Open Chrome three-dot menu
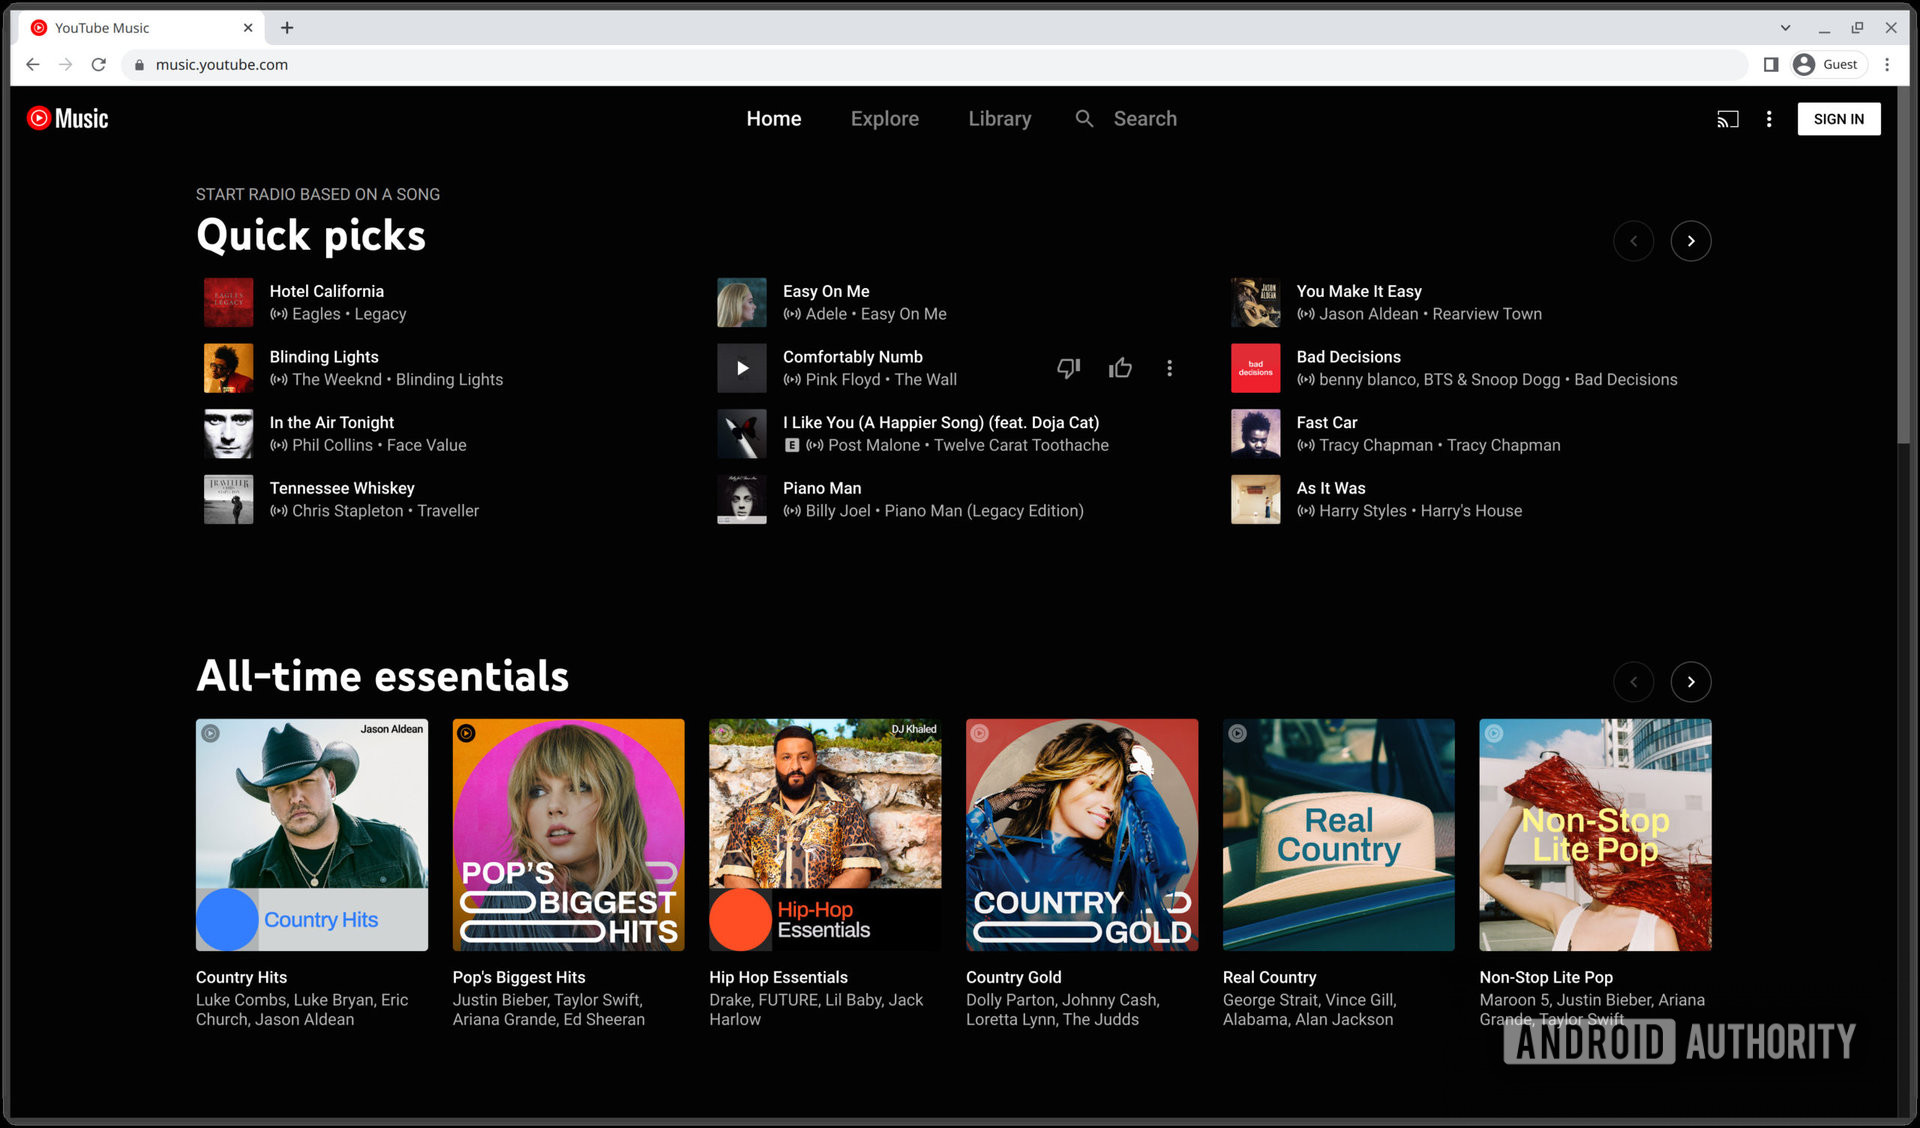 (1887, 64)
